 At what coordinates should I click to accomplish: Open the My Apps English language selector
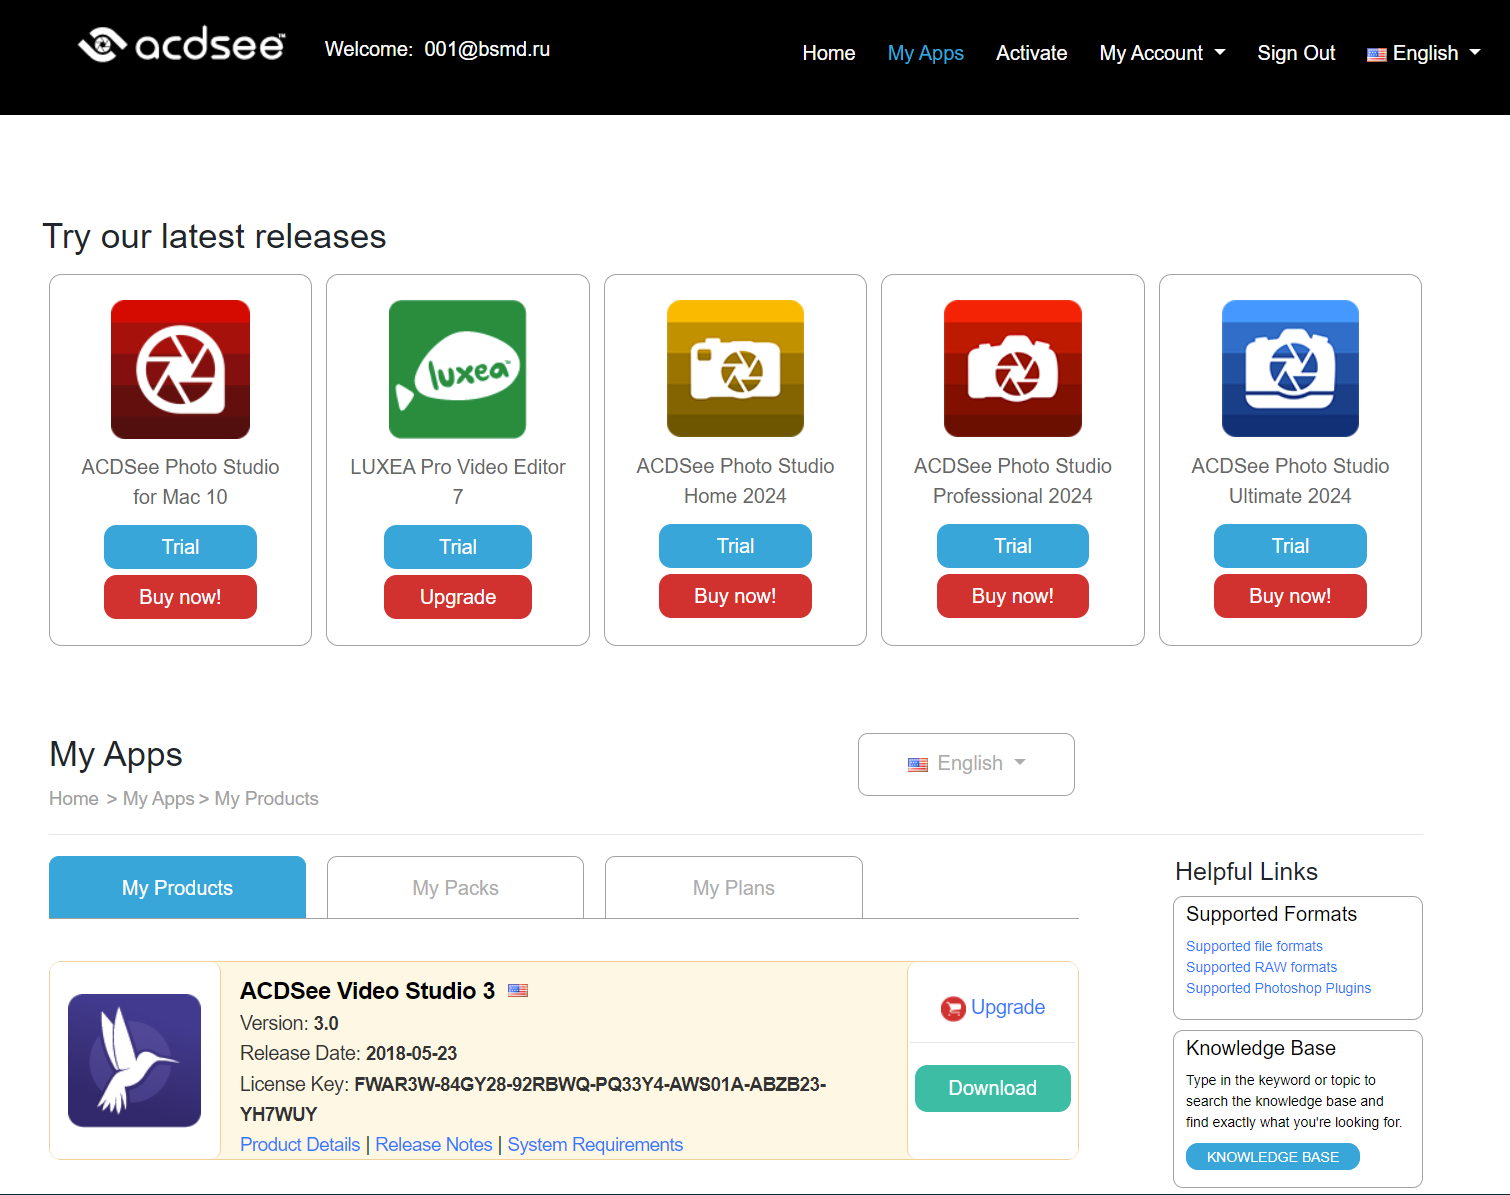click(966, 764)
